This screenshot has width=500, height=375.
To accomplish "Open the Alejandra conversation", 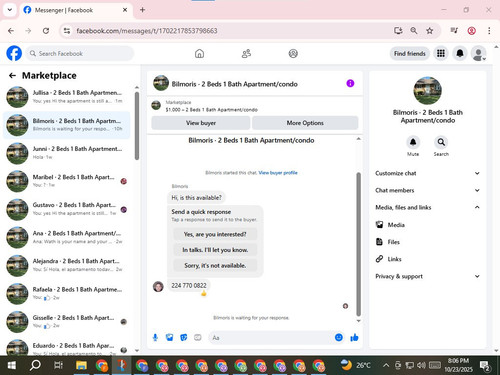I will point(67,265).
